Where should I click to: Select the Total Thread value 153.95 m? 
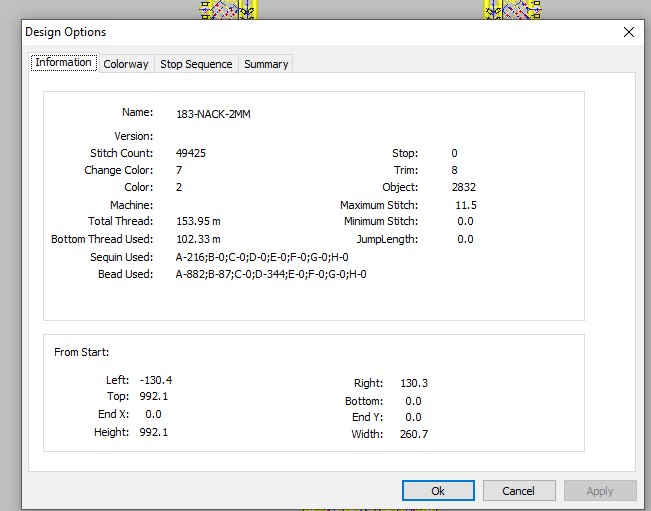tap(198, 221)
